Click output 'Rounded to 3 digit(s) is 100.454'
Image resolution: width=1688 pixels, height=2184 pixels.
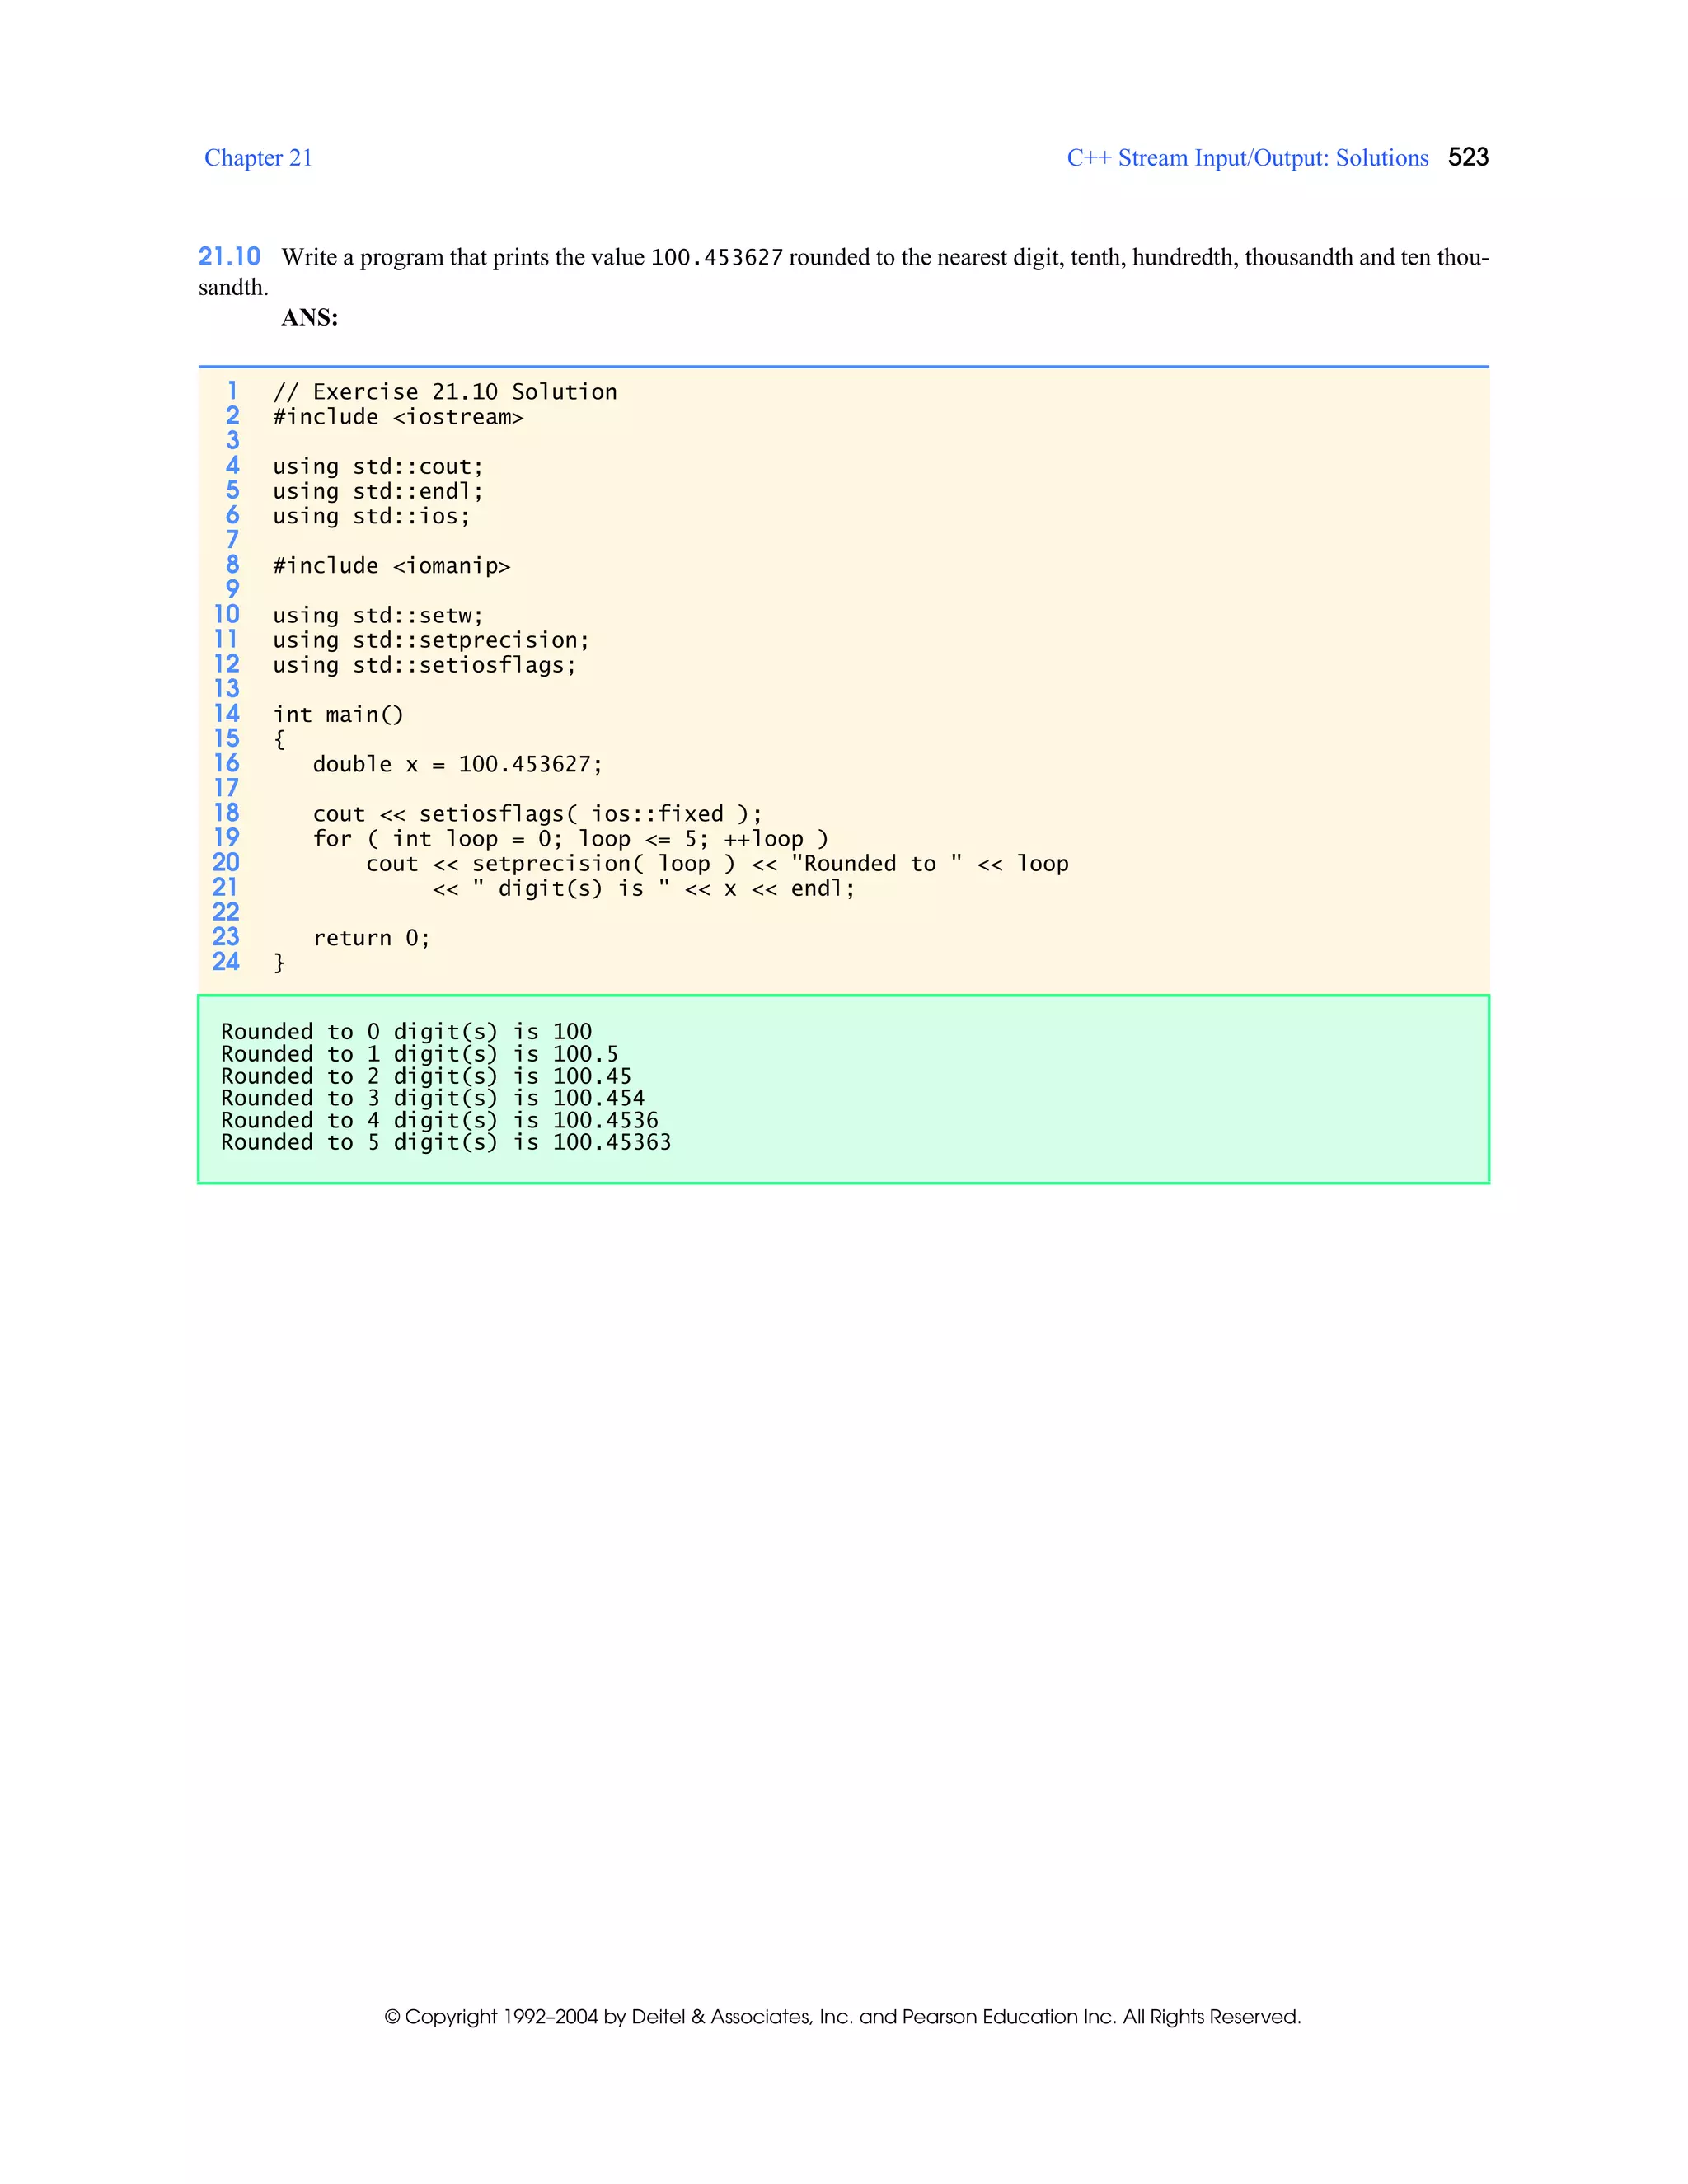point(433,1098)
